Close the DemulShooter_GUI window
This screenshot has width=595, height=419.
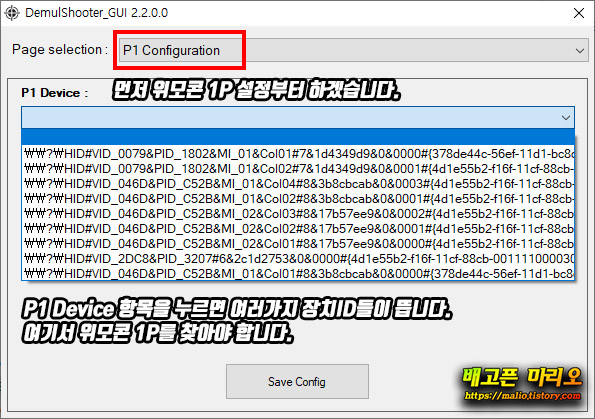(579, 13)
